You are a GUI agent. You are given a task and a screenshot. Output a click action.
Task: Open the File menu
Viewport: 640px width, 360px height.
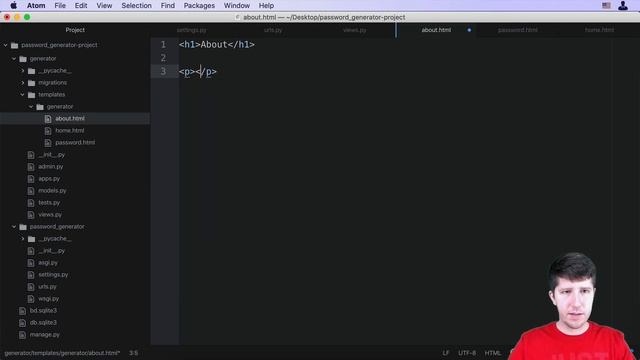pyautogui.click(x=60, y=6)
